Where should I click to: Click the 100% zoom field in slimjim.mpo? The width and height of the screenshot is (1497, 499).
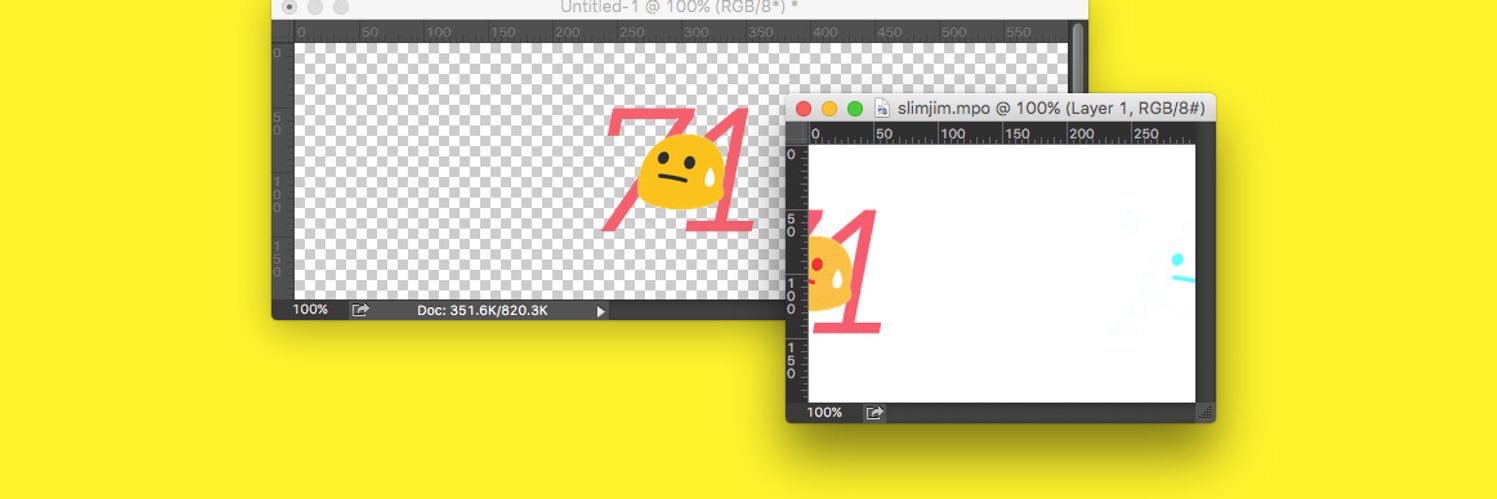[x=824, y=412]
